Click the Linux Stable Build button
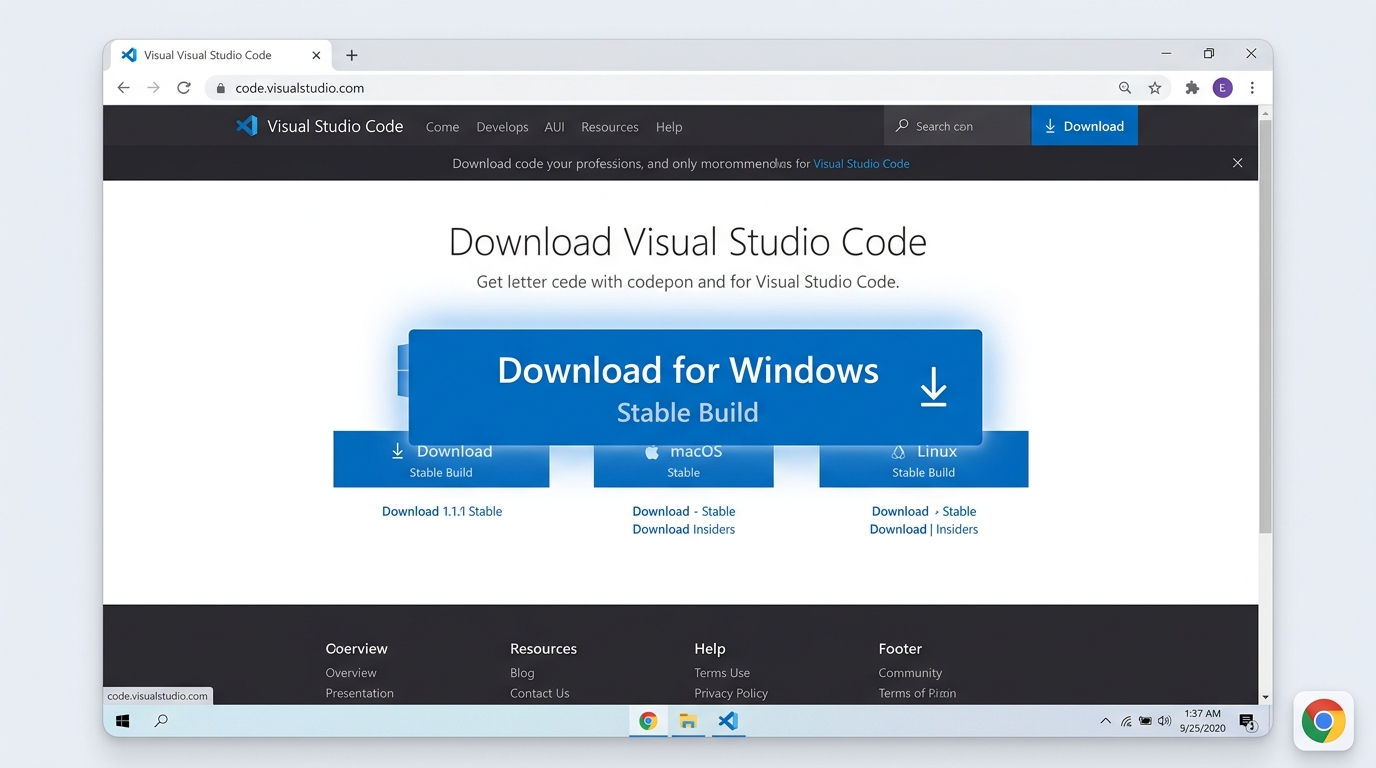Image resolution: width=1376 pixels, height=768 pixels. pyautogui.click(x=923, y=461)
